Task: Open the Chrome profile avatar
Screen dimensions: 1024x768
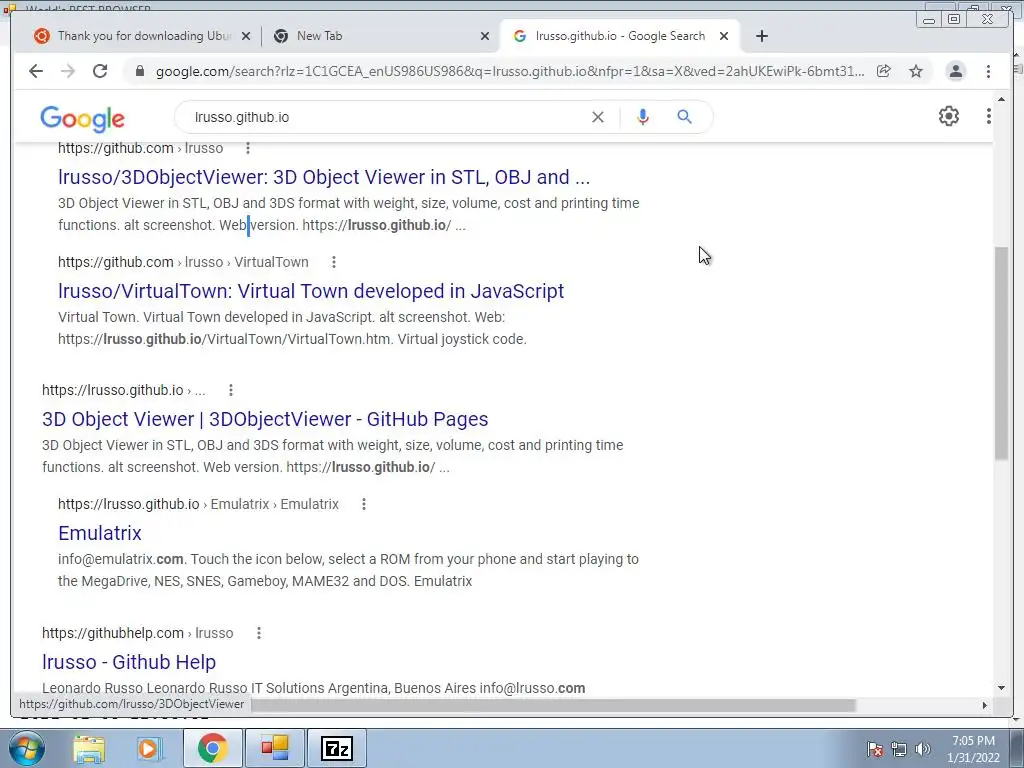Action: pos(955,71)
